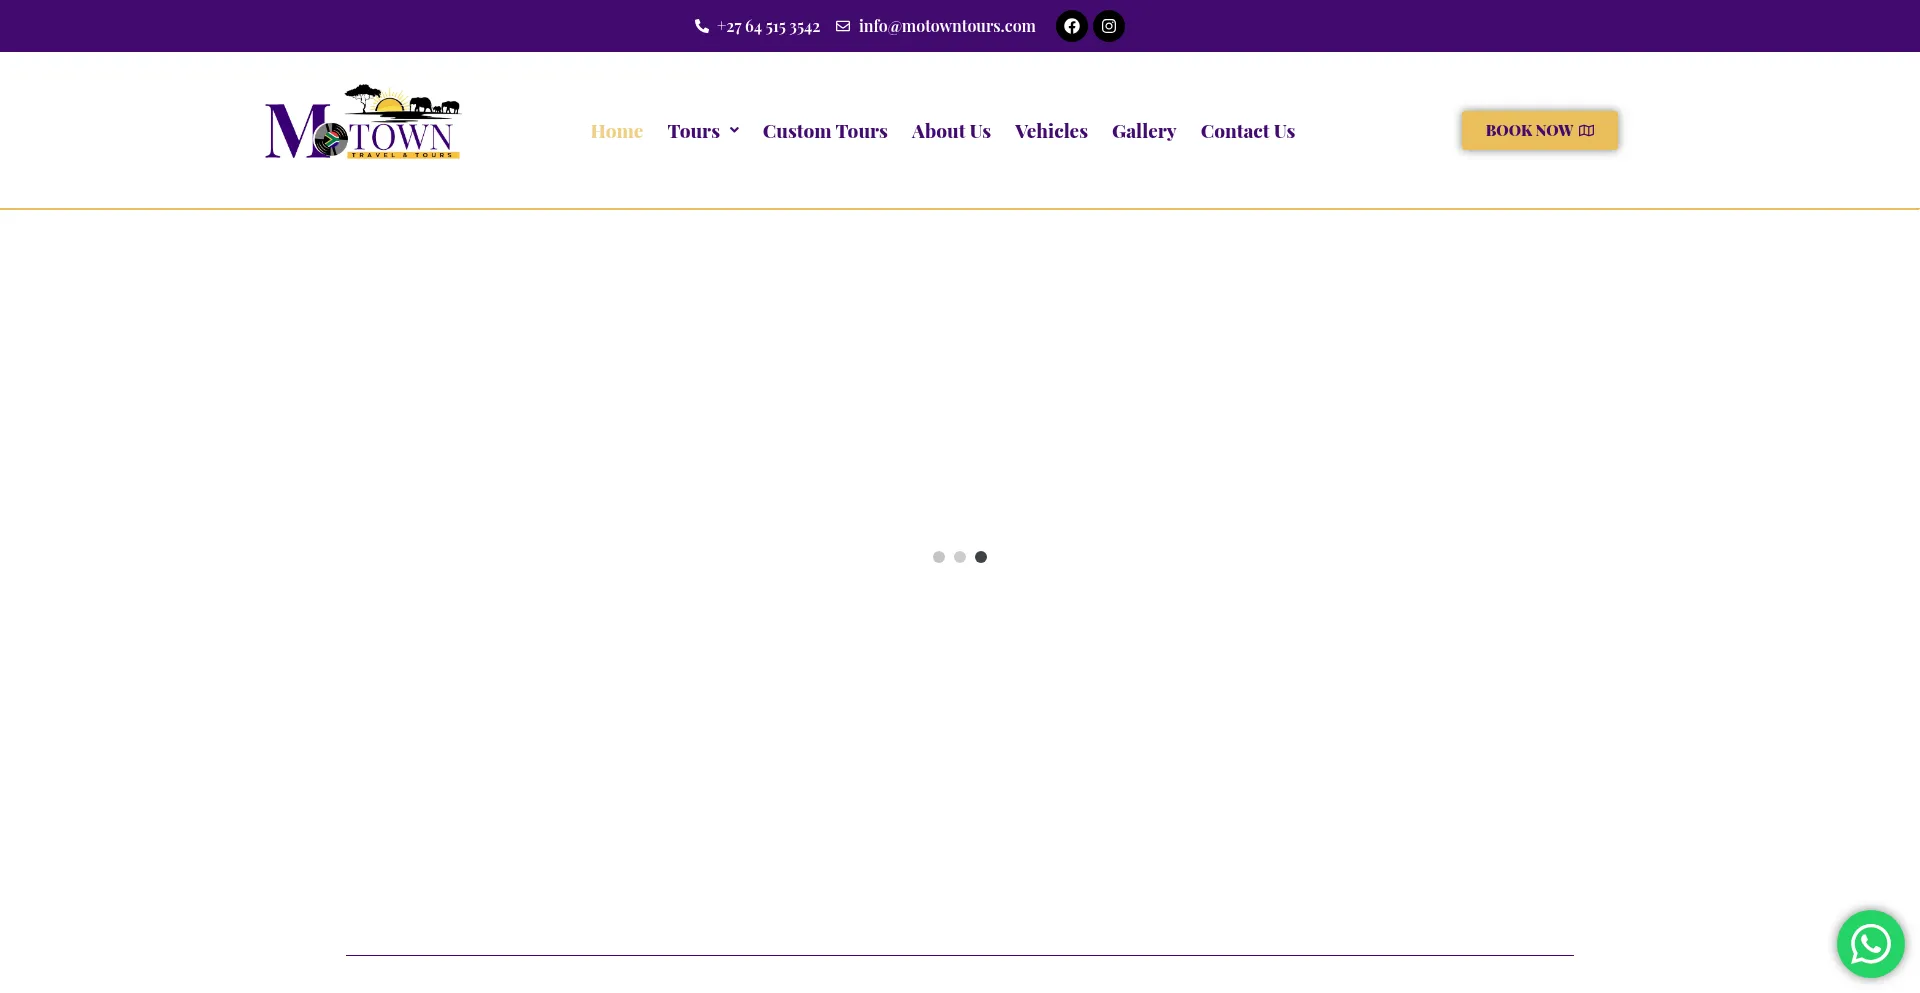The width and height of the screenshot is (1920, 993).
Task: Start a WhatsApp chat via green icon
Action: 1870,943
